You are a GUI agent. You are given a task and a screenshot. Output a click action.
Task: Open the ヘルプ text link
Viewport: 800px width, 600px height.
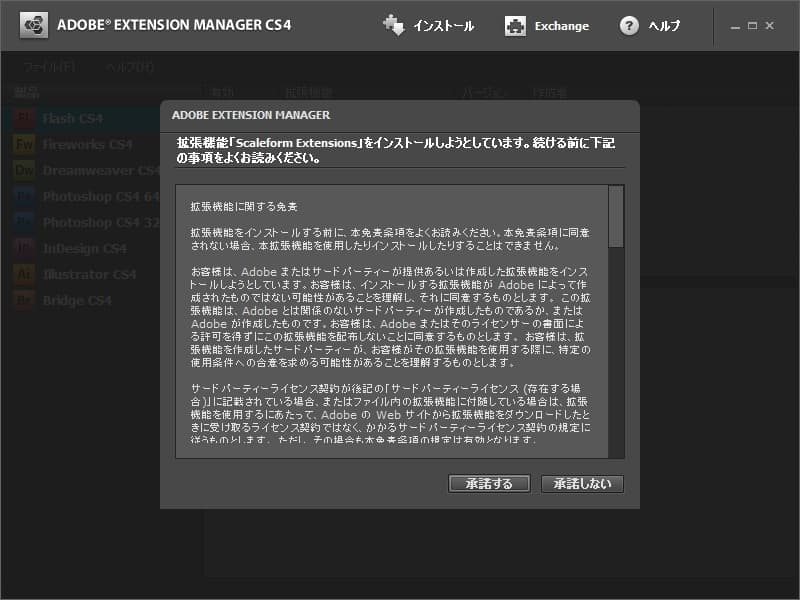pos(664,26)
